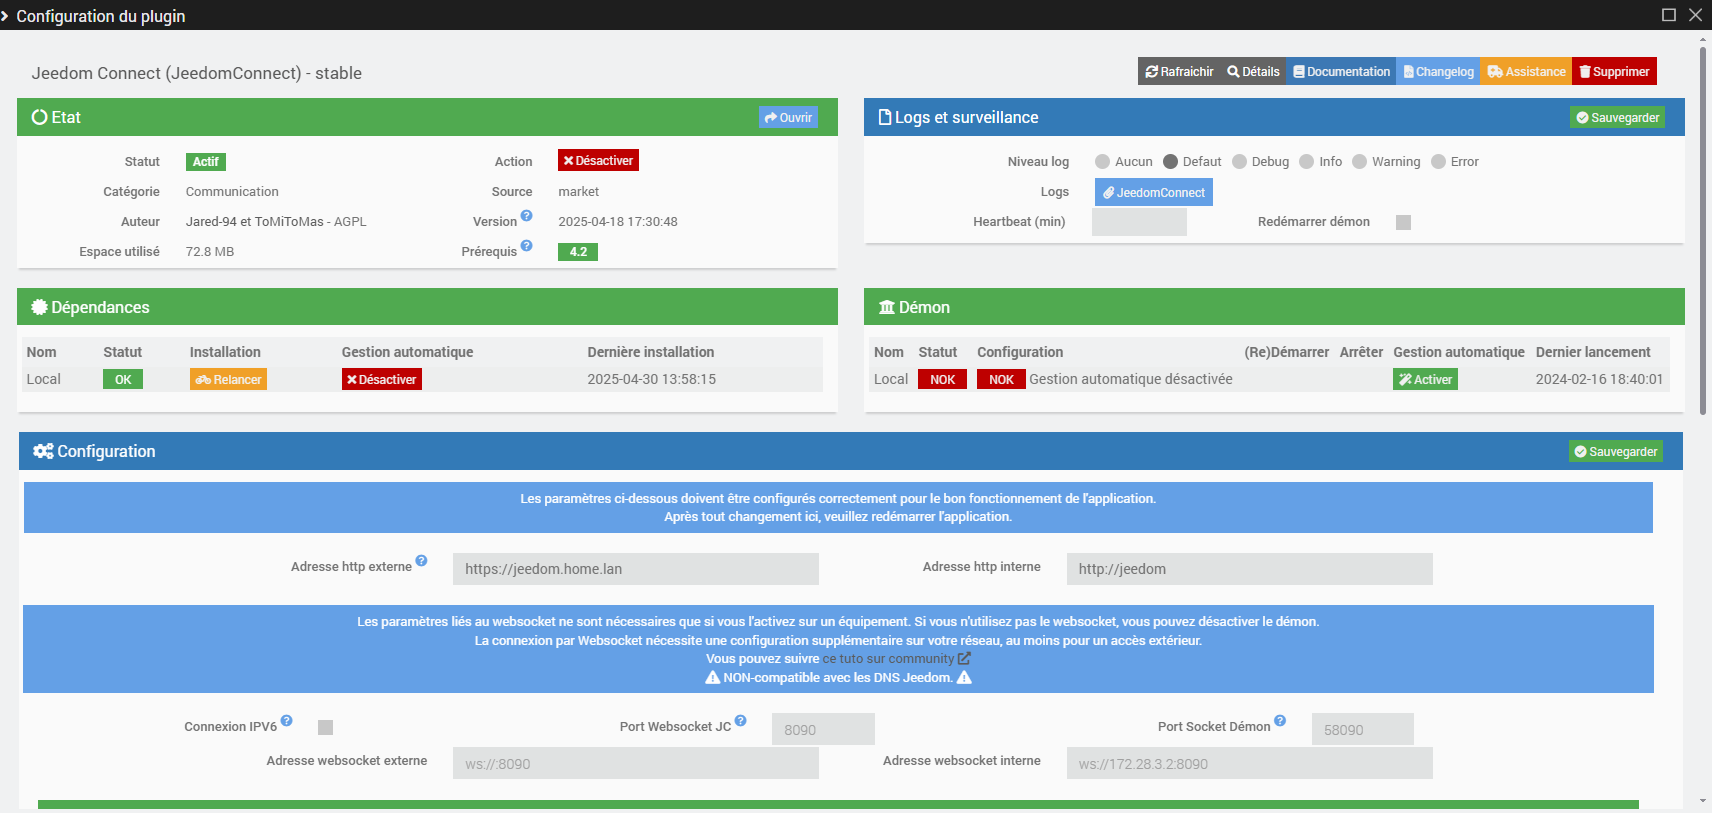The width and height of the screenshot is (1712, 813).
Task: Click the Port Socket Démon field
Action: tap(1363, 729)
